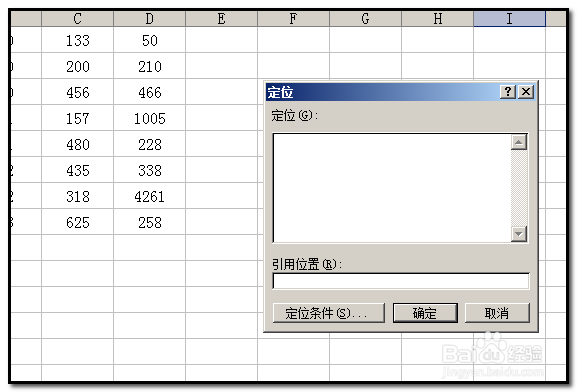Select column F header
Viewport: 577px width, 392px height.
click(x=293, y=19)
